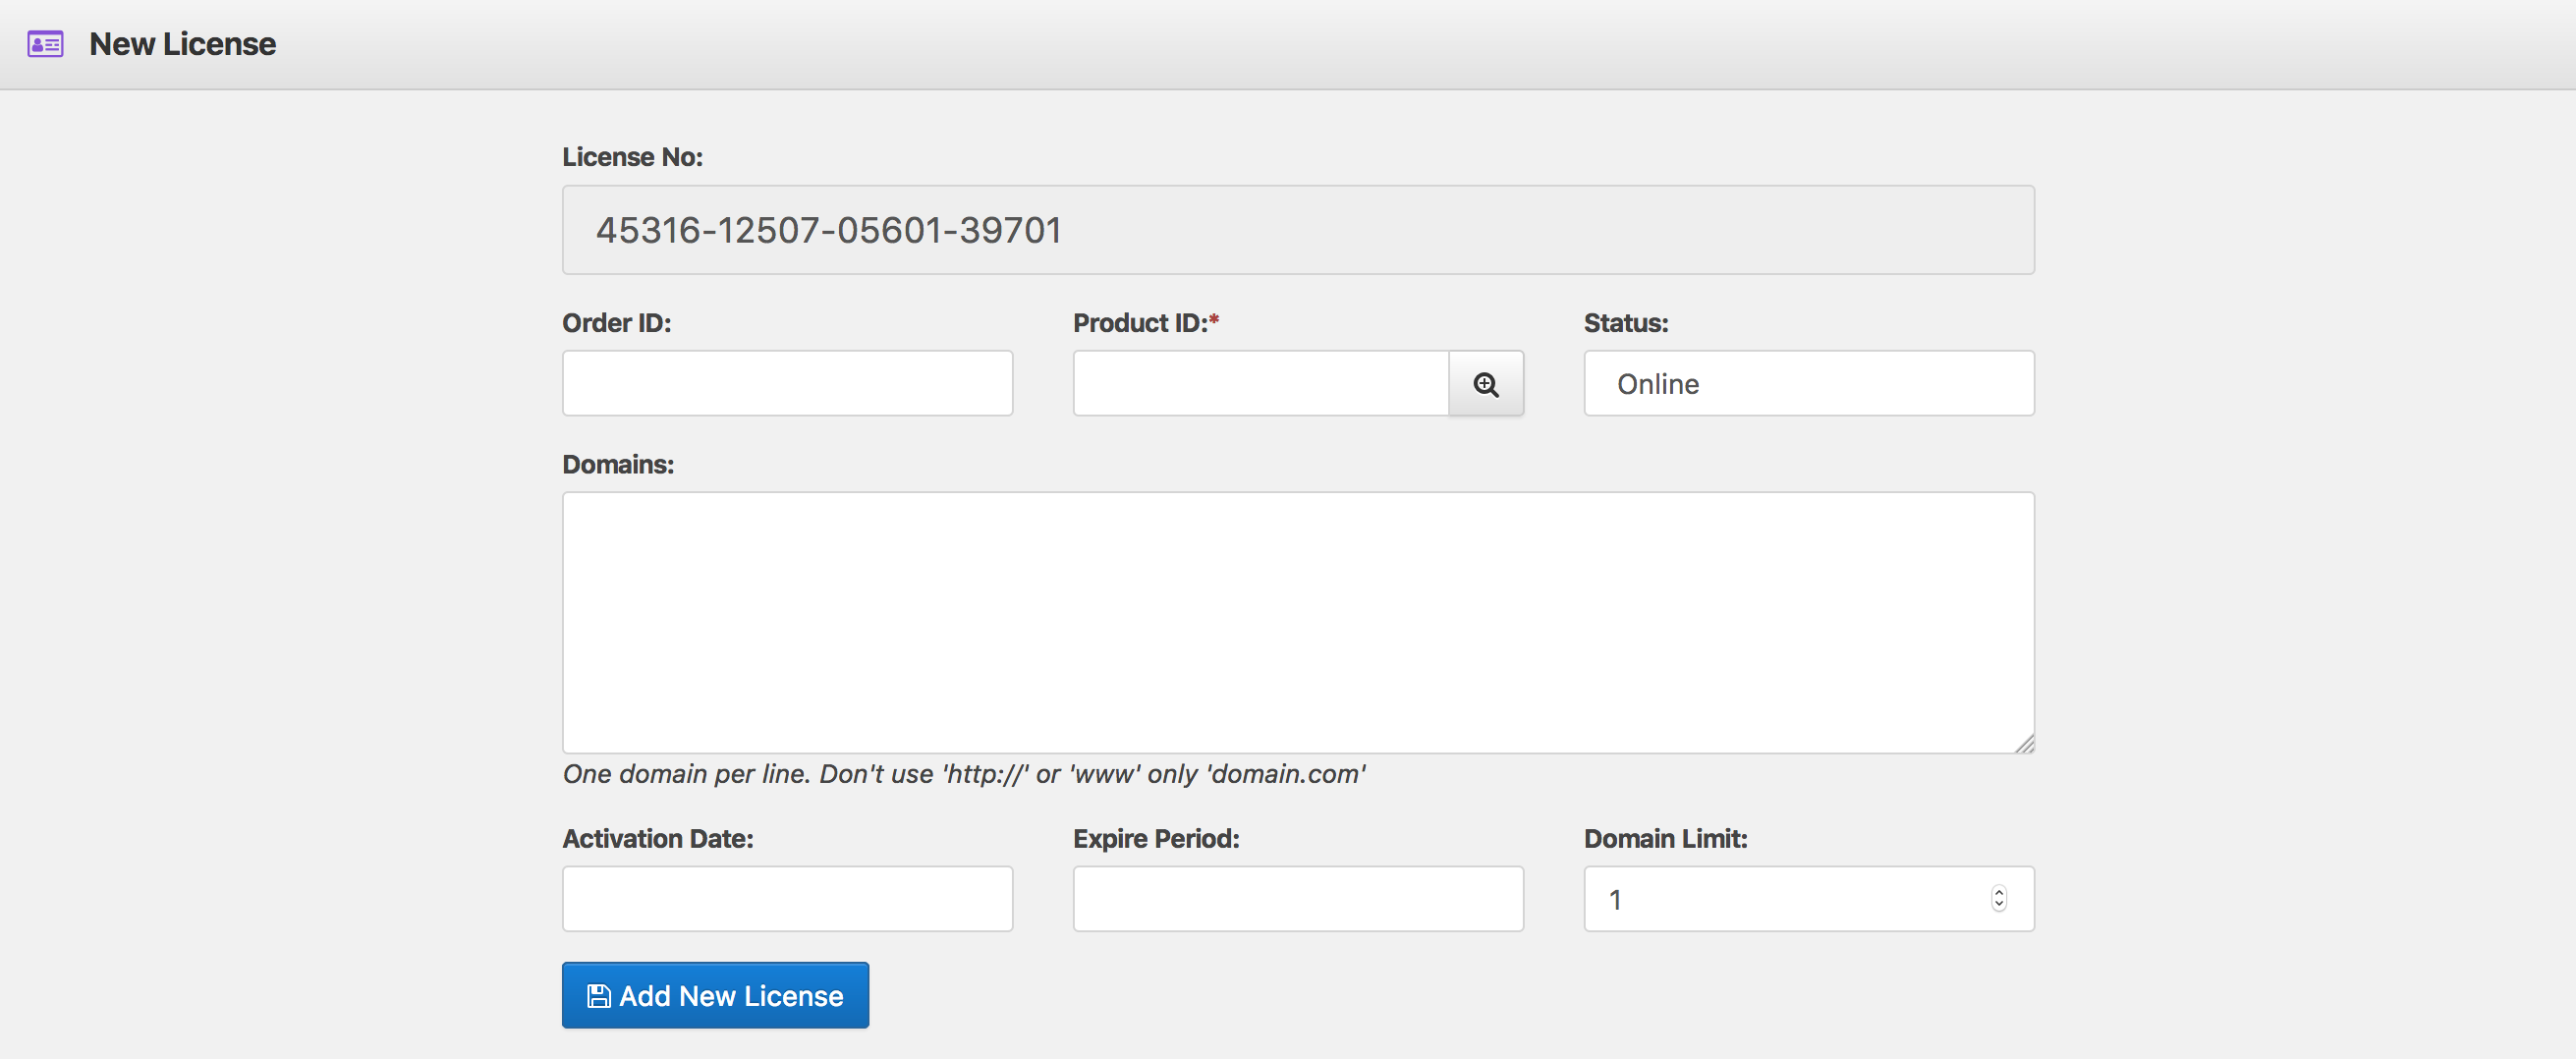Viewport: 2576px width, 1059px height.
Task: Click inside the Domains textarea
Action: tap(1297, 620)
